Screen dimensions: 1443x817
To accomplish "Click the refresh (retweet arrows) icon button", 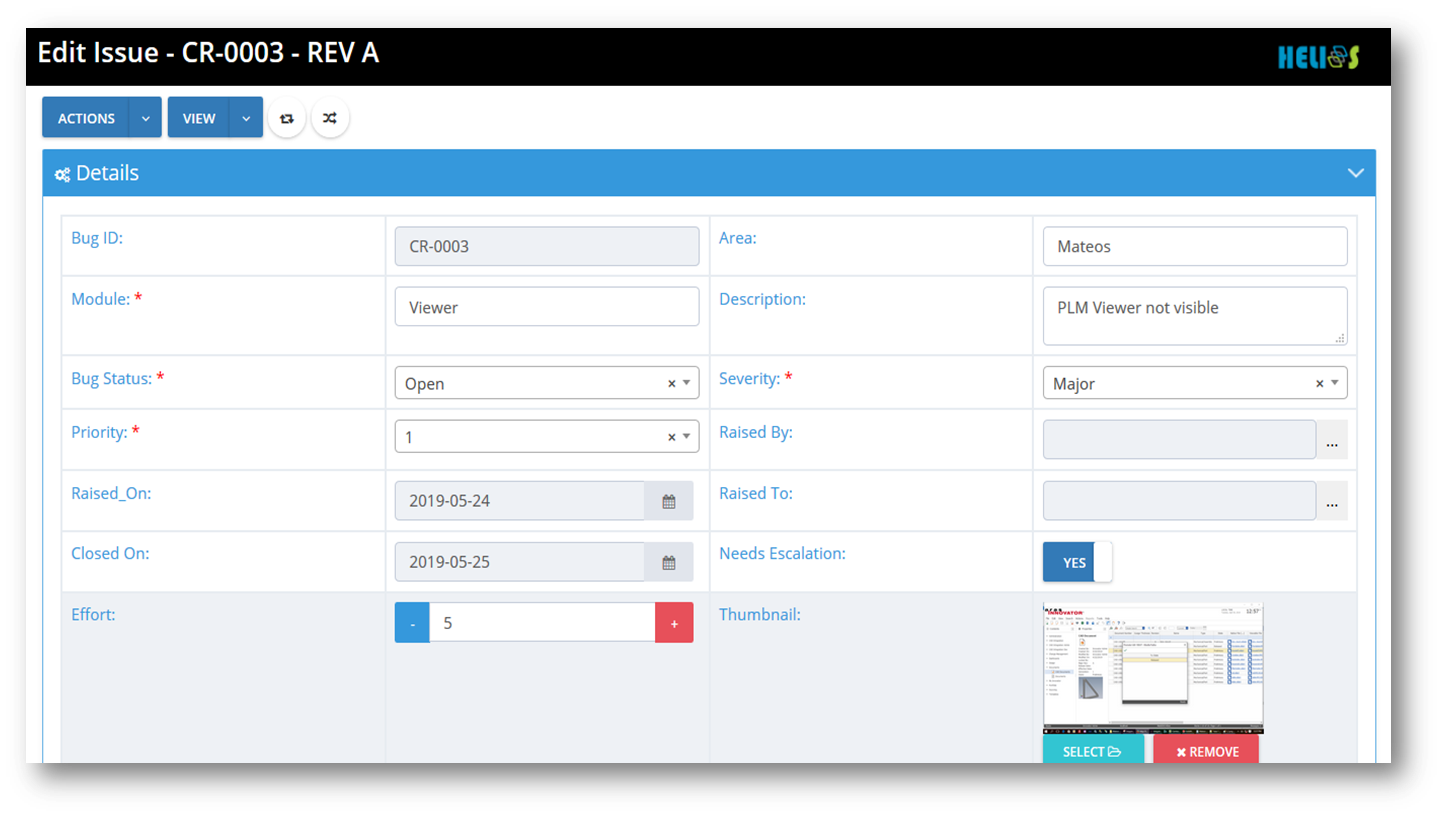I will point(286,118).
